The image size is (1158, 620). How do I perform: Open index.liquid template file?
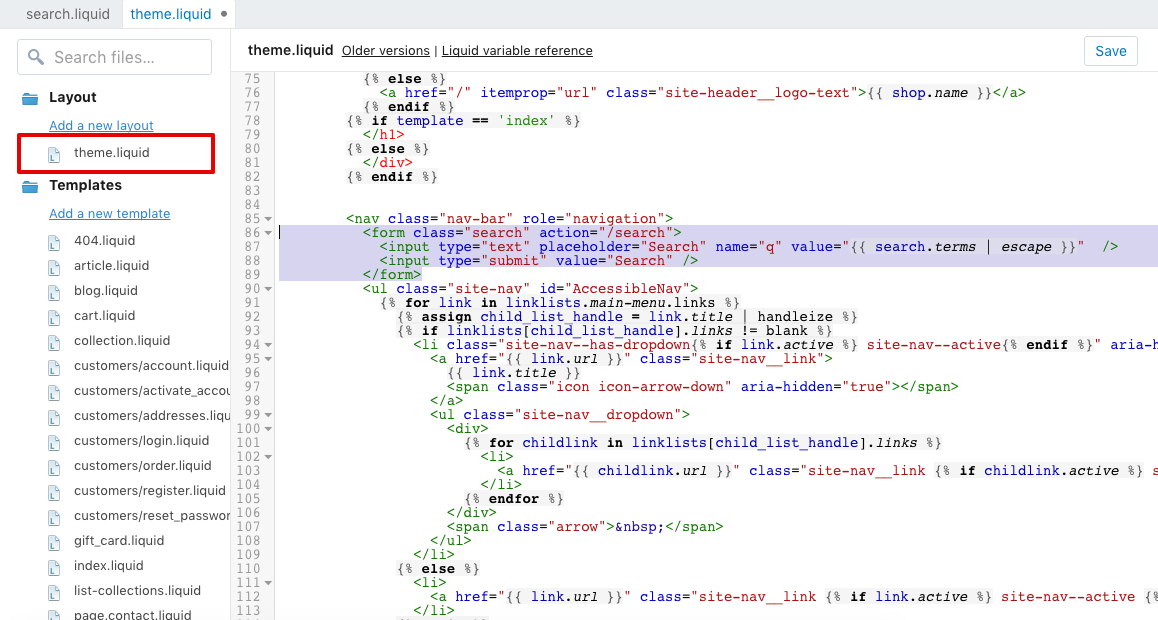click(109, 566)
